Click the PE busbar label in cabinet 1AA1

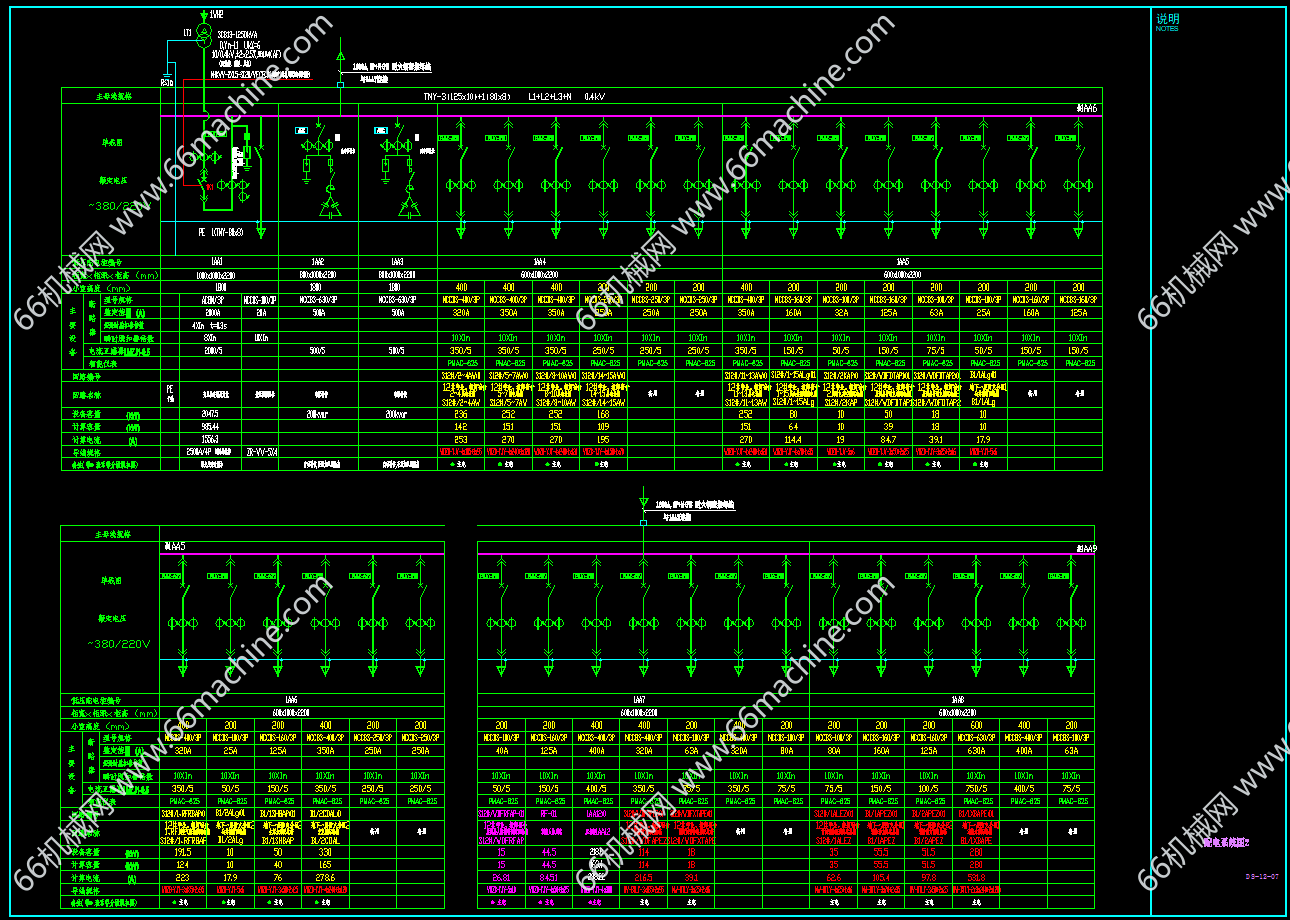click(221, 231)
